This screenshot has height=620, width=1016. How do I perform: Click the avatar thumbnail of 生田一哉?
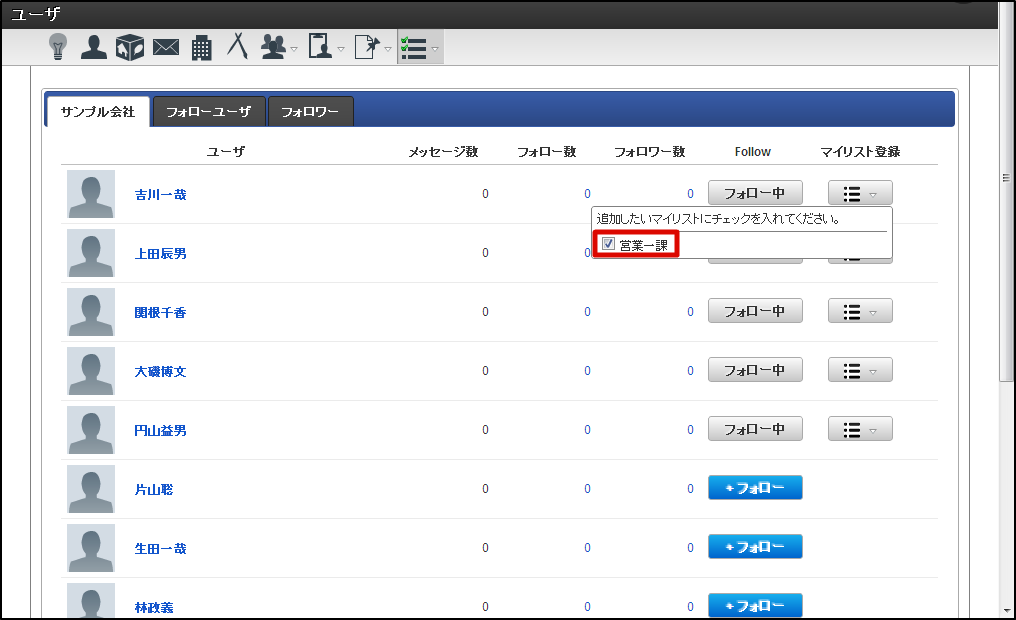[x=91, y=548]
